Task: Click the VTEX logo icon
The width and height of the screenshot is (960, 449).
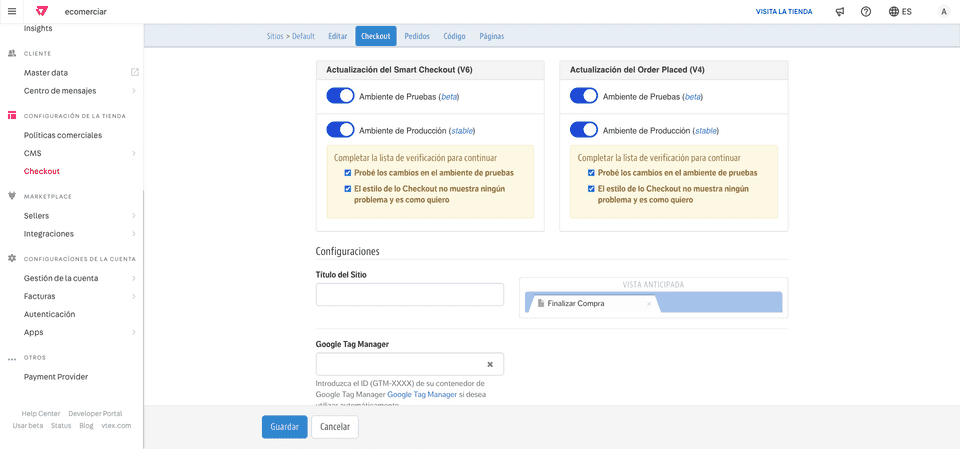Action: point(41,11)
